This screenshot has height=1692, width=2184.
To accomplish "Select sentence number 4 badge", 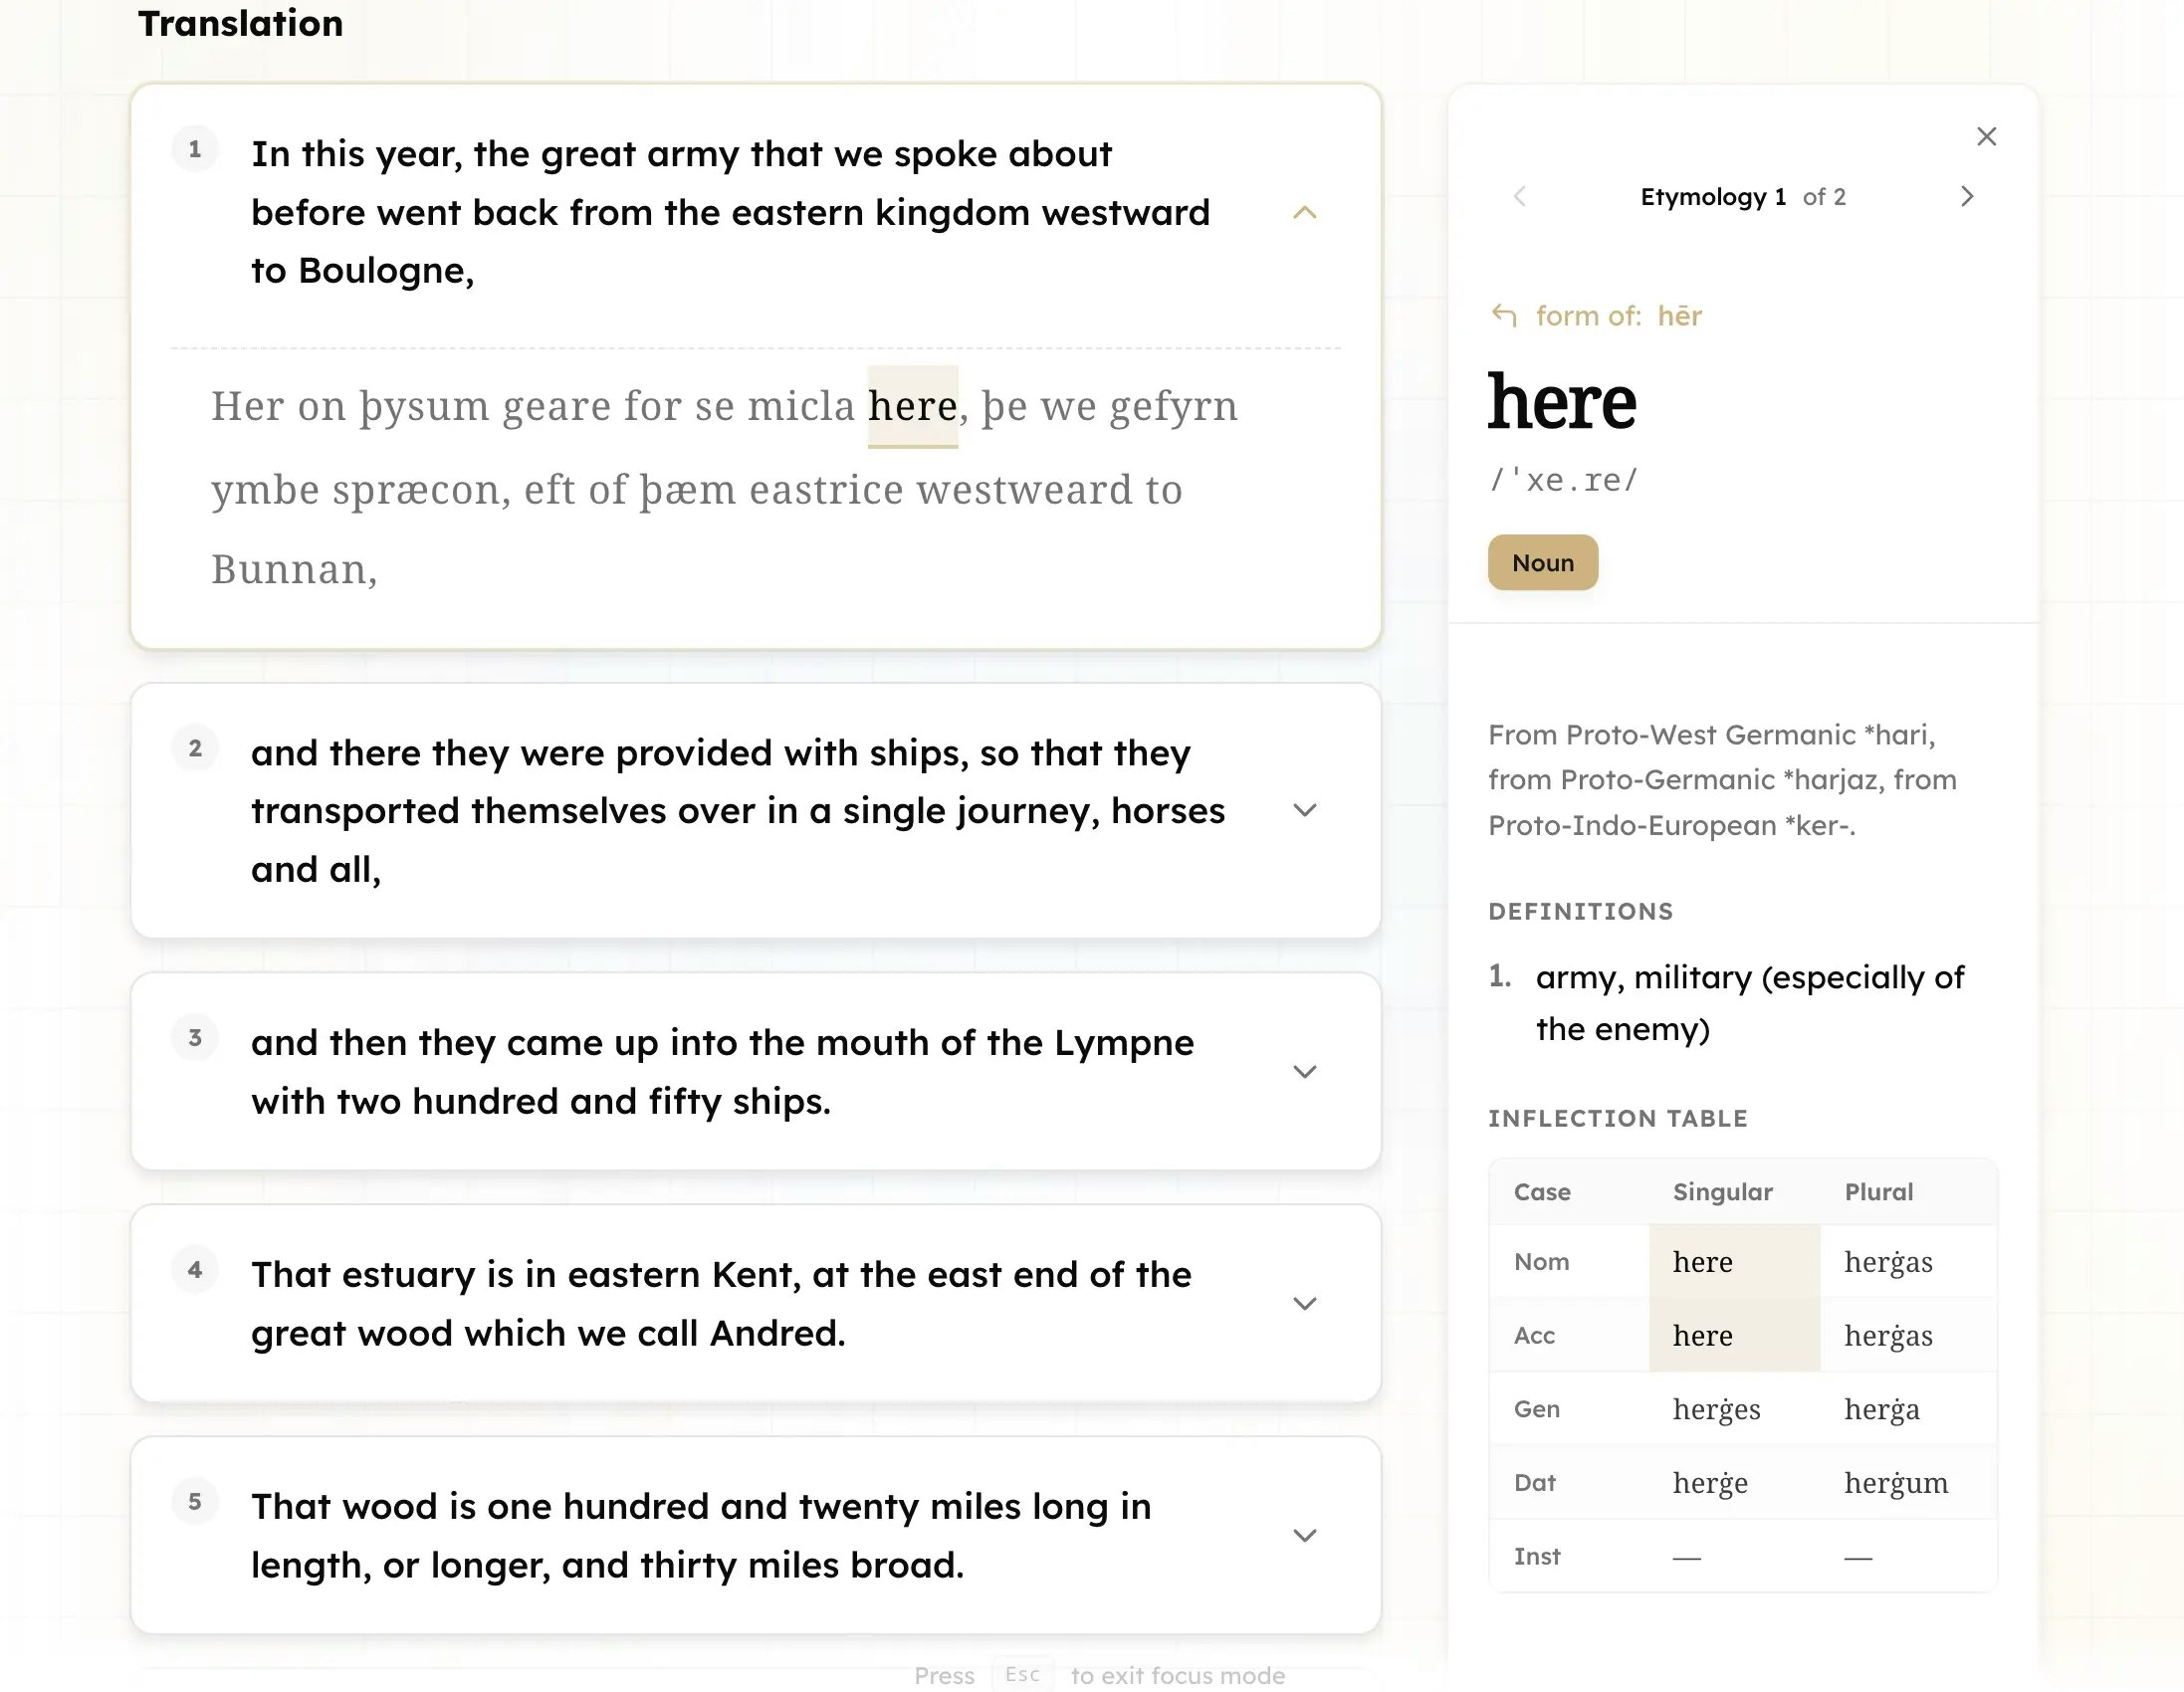I will (195, 1270).
